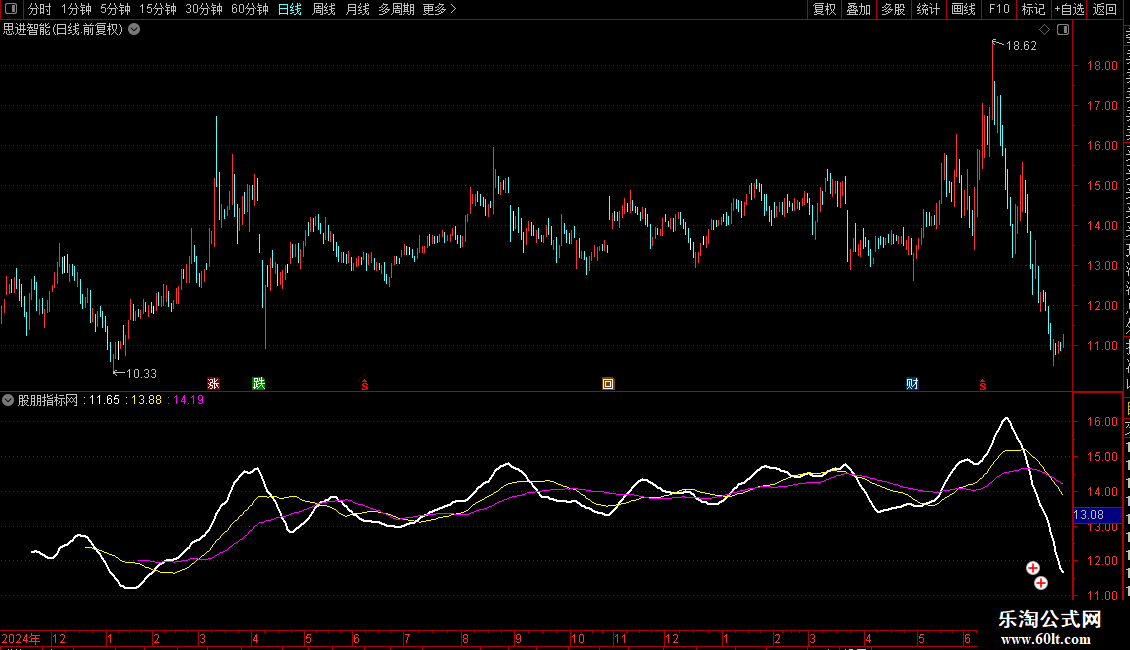Click the 思进智能(日线.前复权) chart title
The height and width of the screenshot is (650, 1130).
click(x=63, y=30)
